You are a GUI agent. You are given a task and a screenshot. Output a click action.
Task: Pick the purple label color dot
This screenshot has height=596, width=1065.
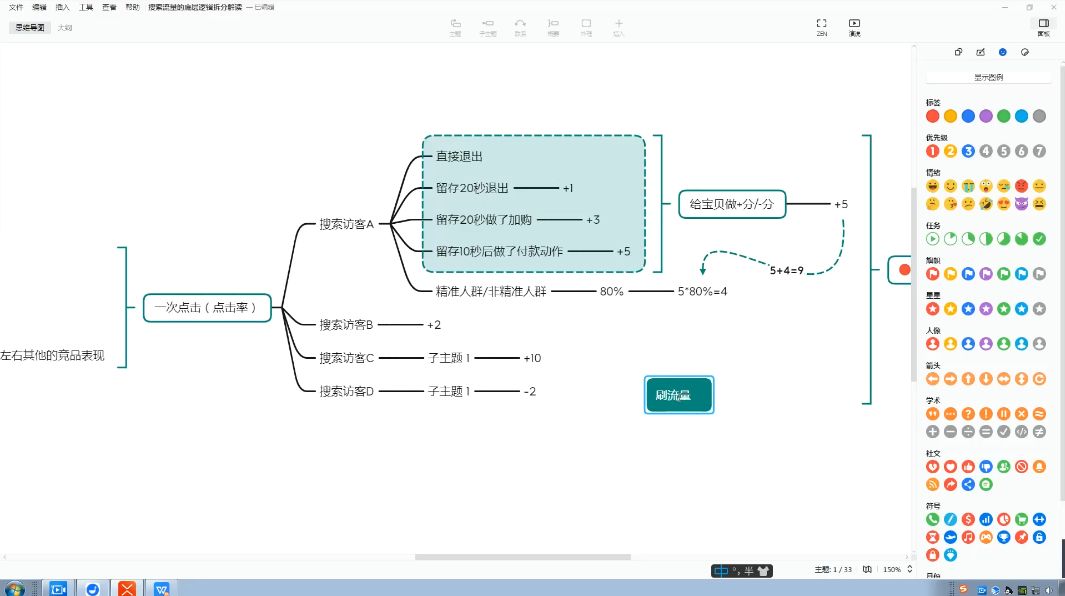coord(986,116)
